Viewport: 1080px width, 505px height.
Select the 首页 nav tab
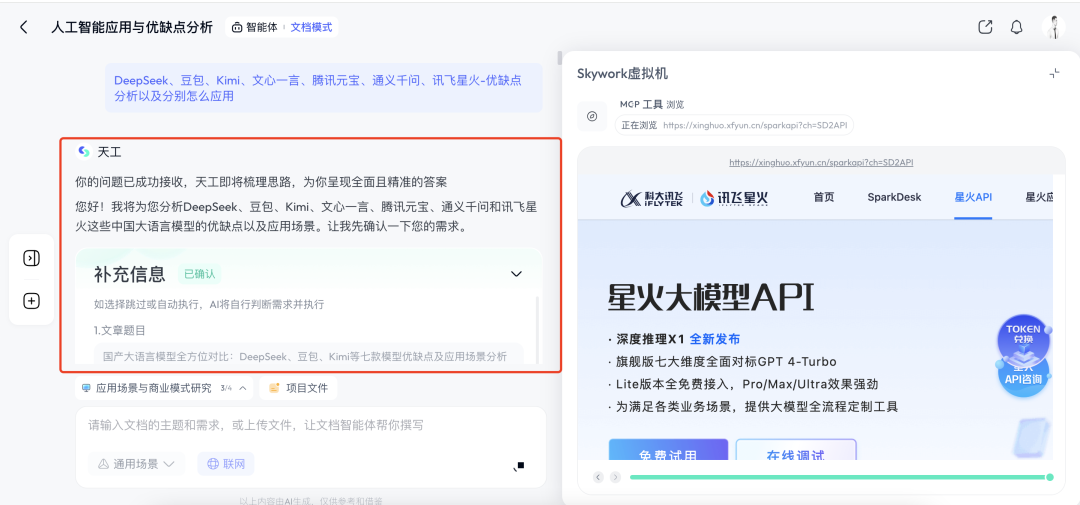click(x=824, y=198)
